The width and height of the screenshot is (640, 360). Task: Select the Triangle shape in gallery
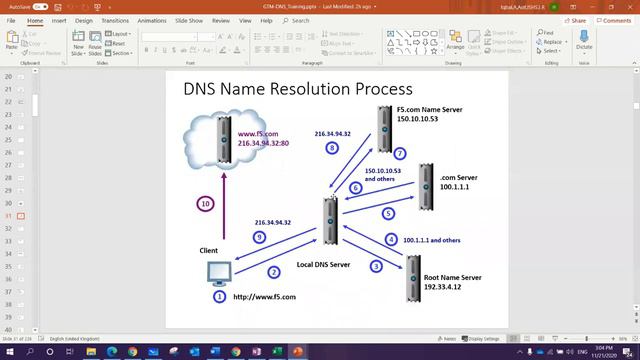point(391,42)
